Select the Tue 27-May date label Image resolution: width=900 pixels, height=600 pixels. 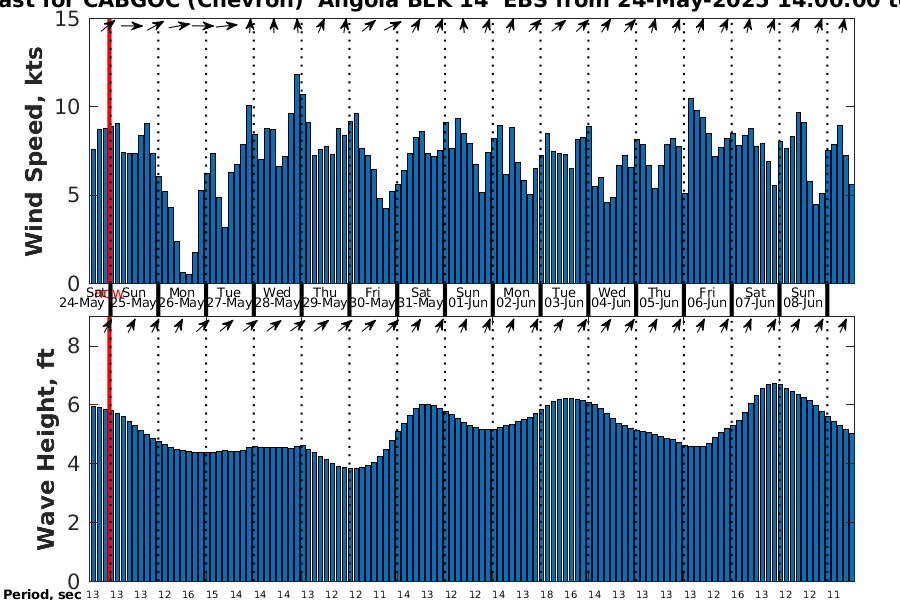pos(229,297)
